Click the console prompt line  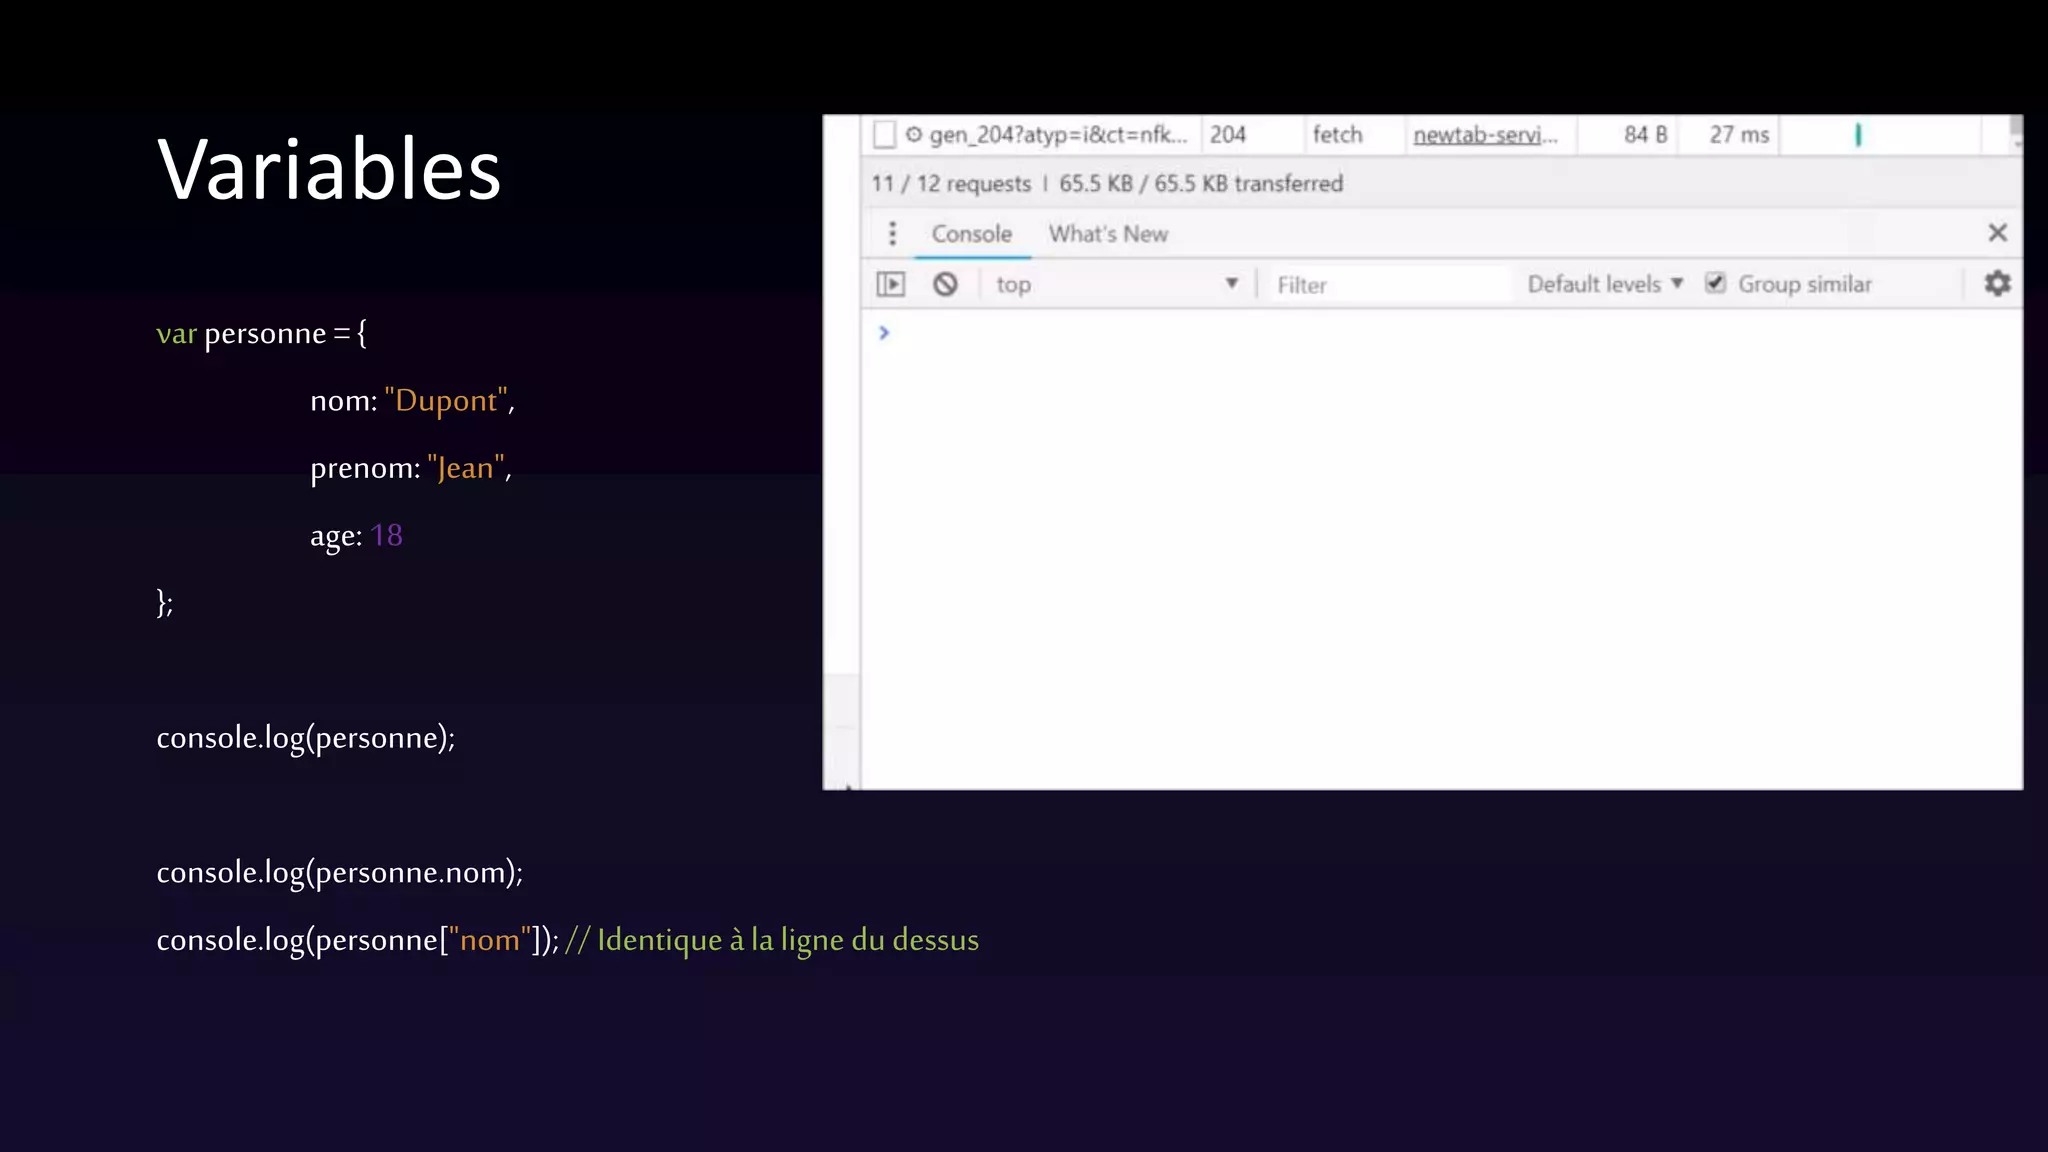point(1440,333)
